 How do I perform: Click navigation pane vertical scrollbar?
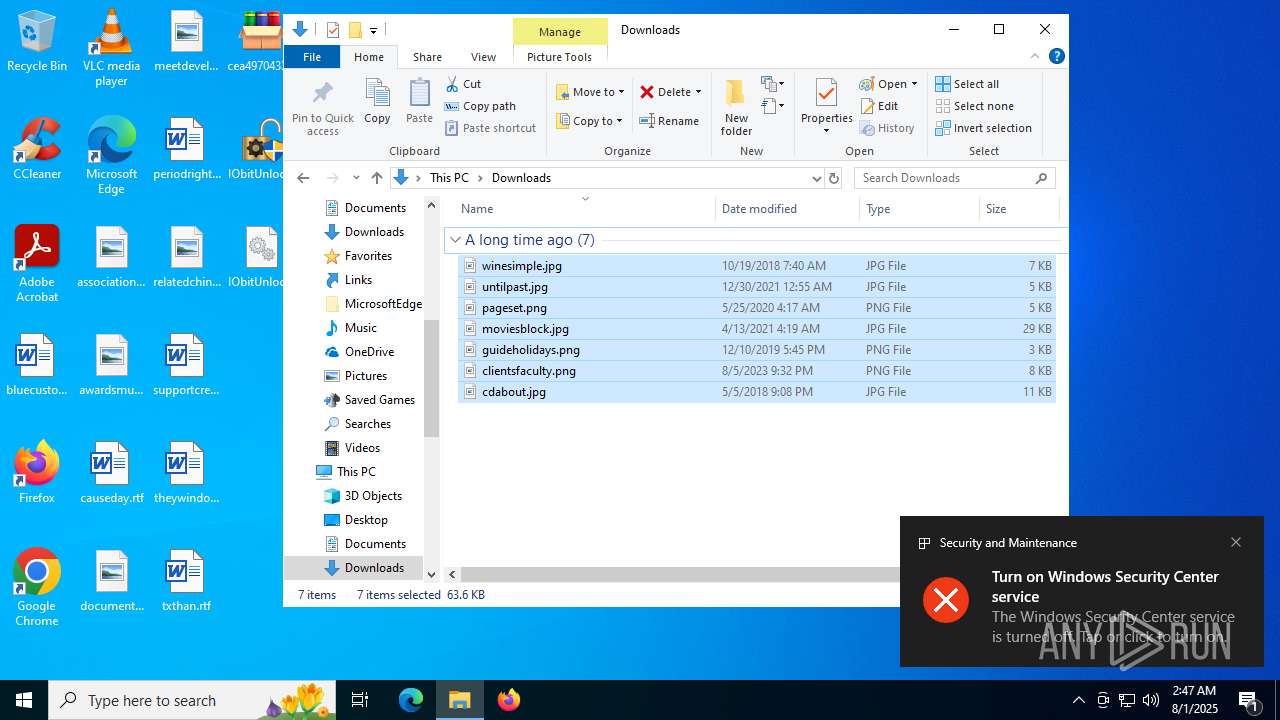coord(431,378)
